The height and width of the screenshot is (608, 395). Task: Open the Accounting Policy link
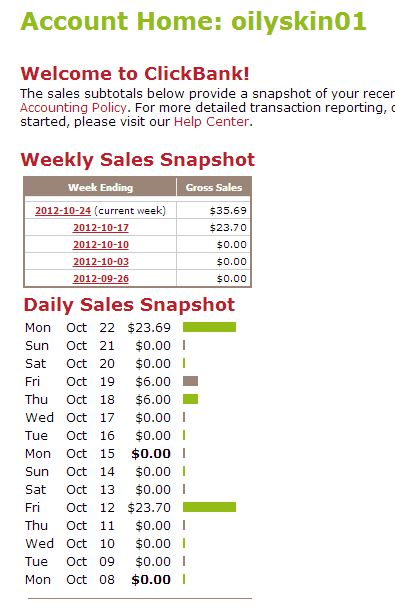point(73,108)
